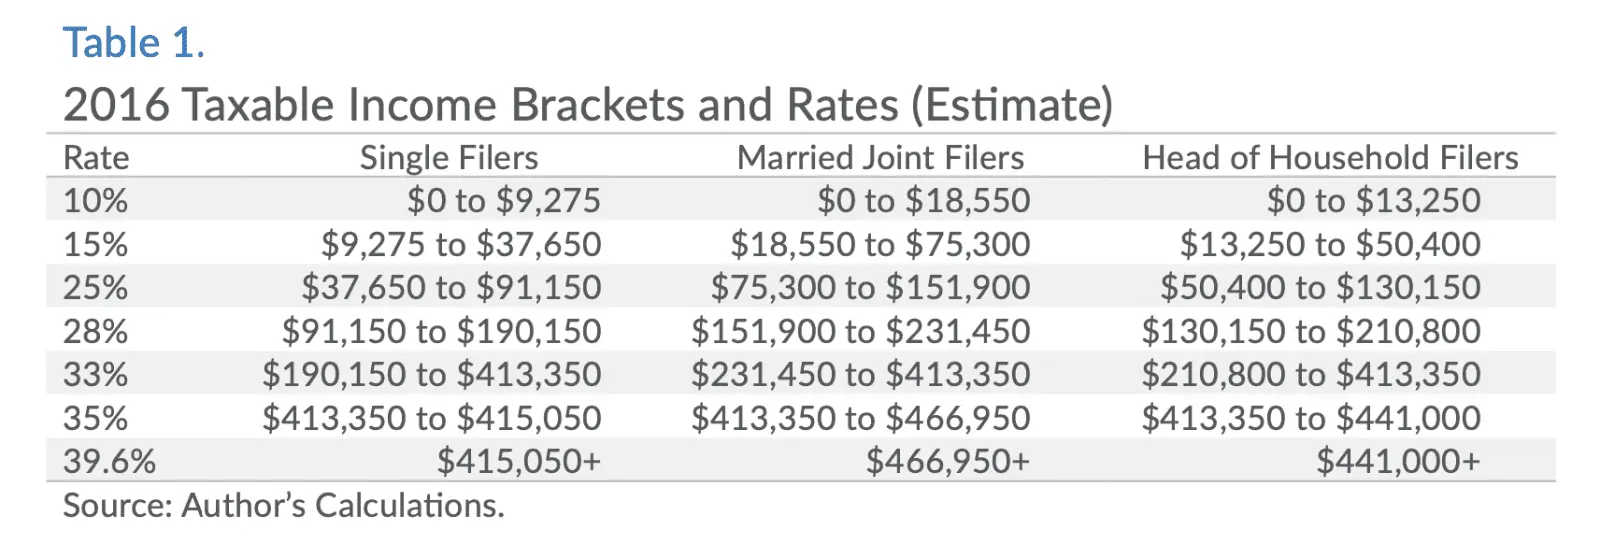The image size is (1600, 544).
Task: Click the 33% rate cell
Action: point(96,375)
